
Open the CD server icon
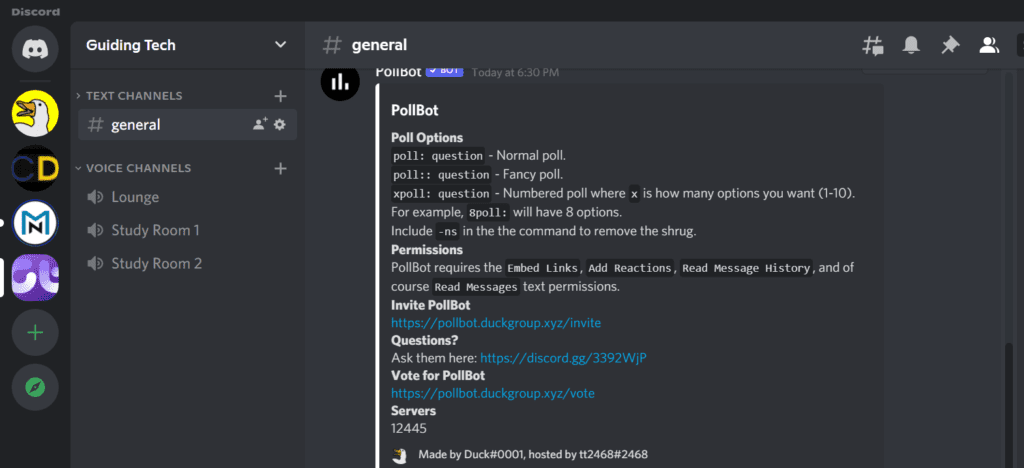tap(35, 168)
